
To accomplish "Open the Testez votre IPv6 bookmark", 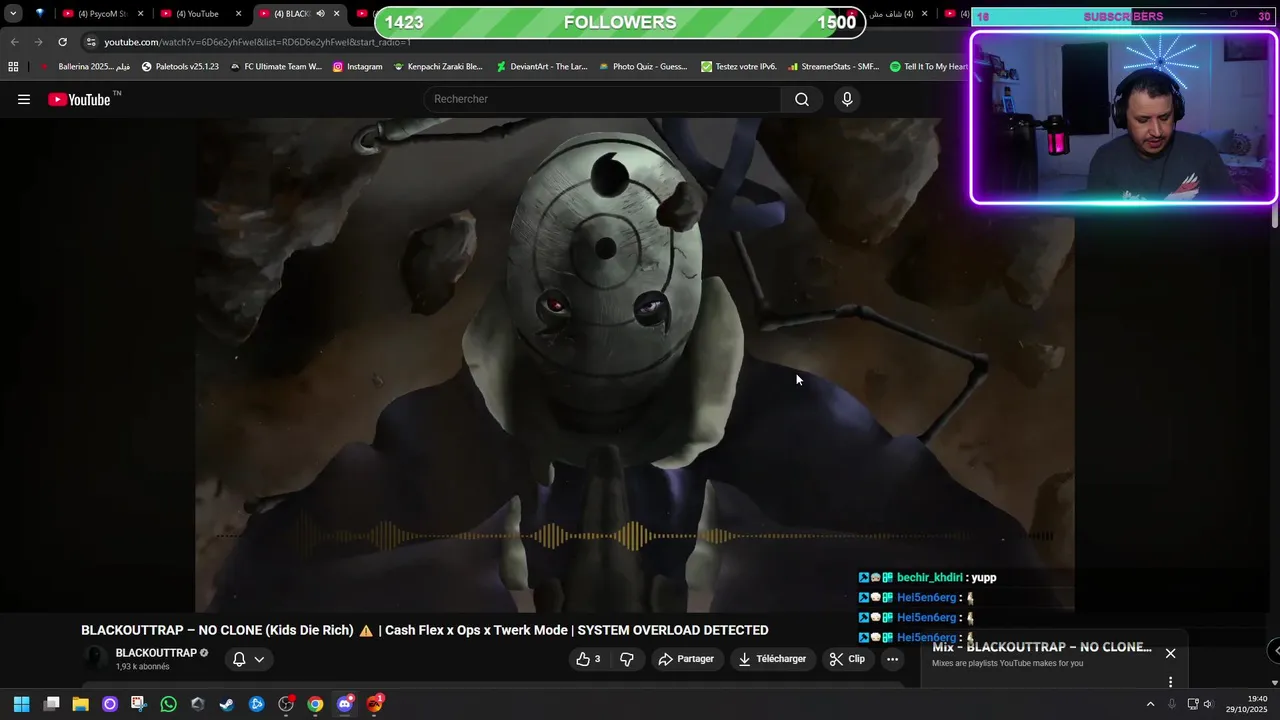I will (739, 67).
